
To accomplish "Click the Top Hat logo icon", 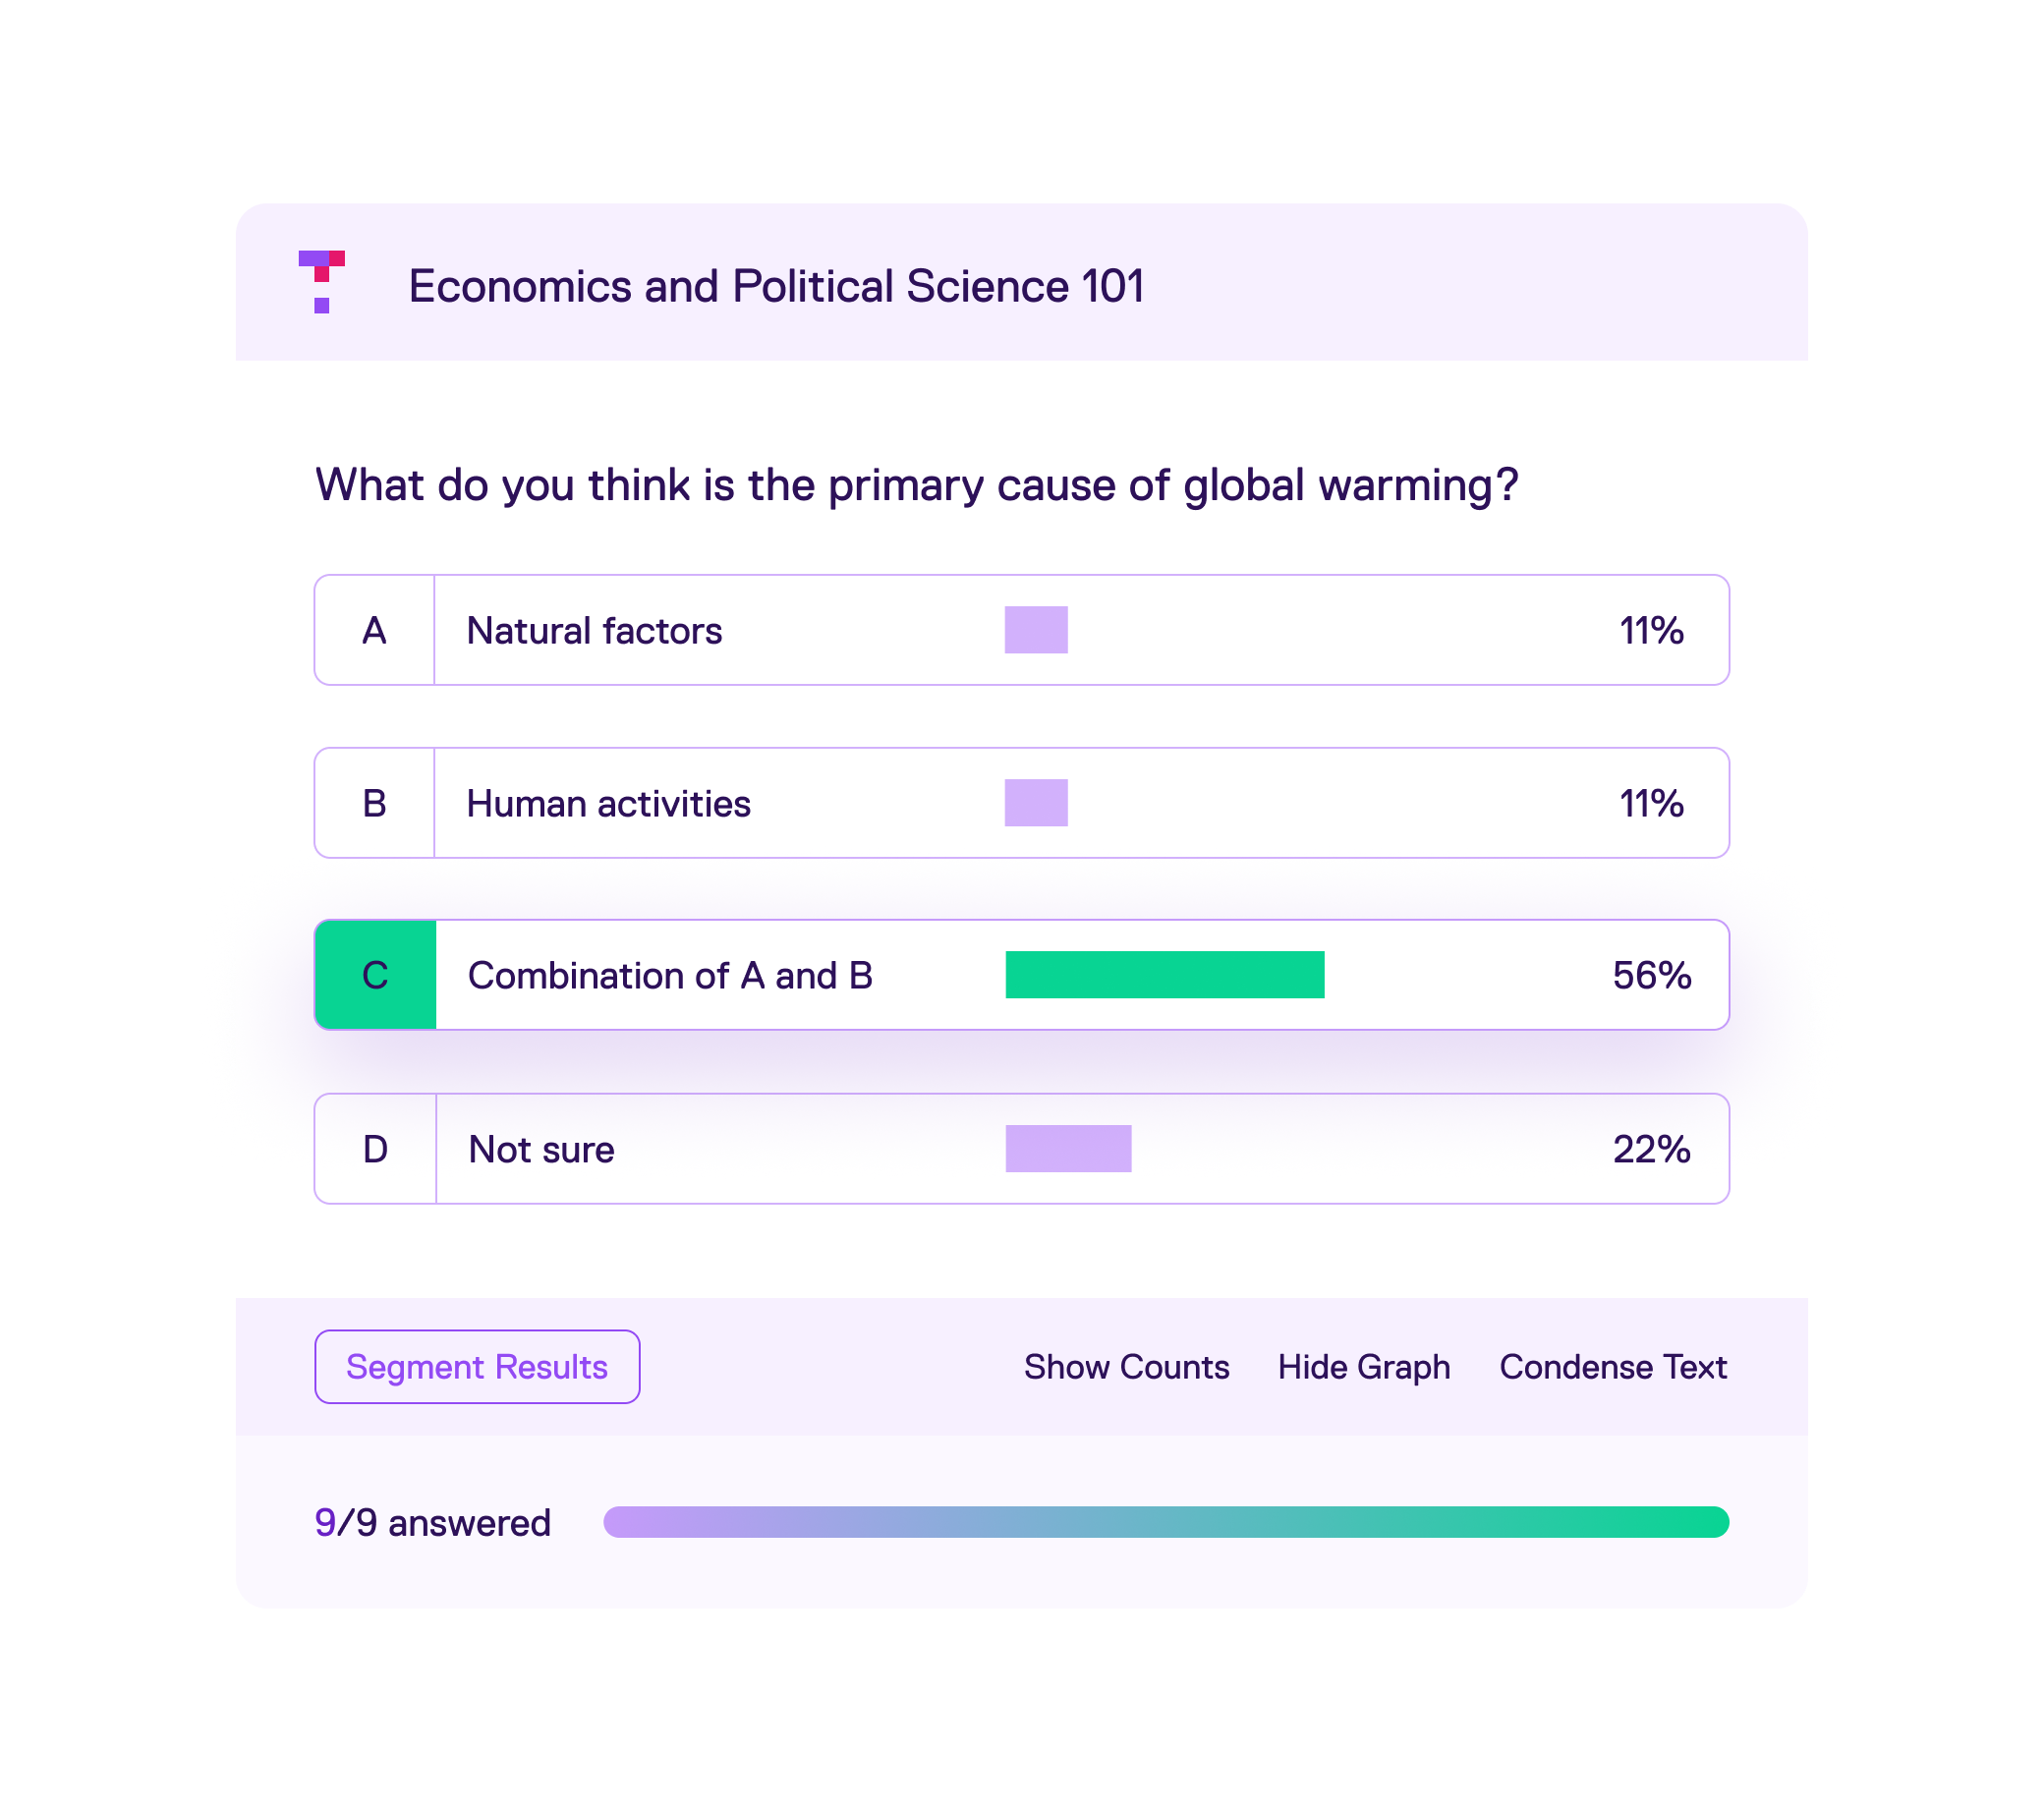I will [x=321, y=282].
